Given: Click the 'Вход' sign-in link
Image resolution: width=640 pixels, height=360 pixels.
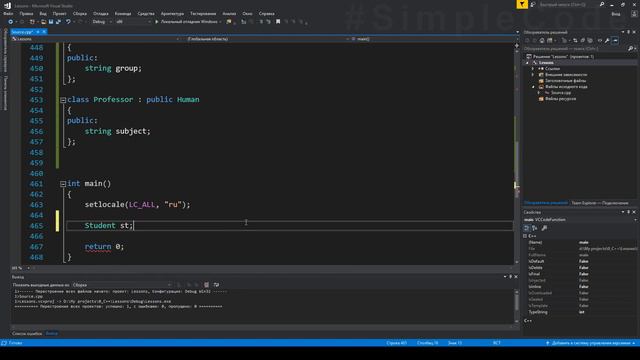Looking at the screenshot, I should (x=616, y=14).
